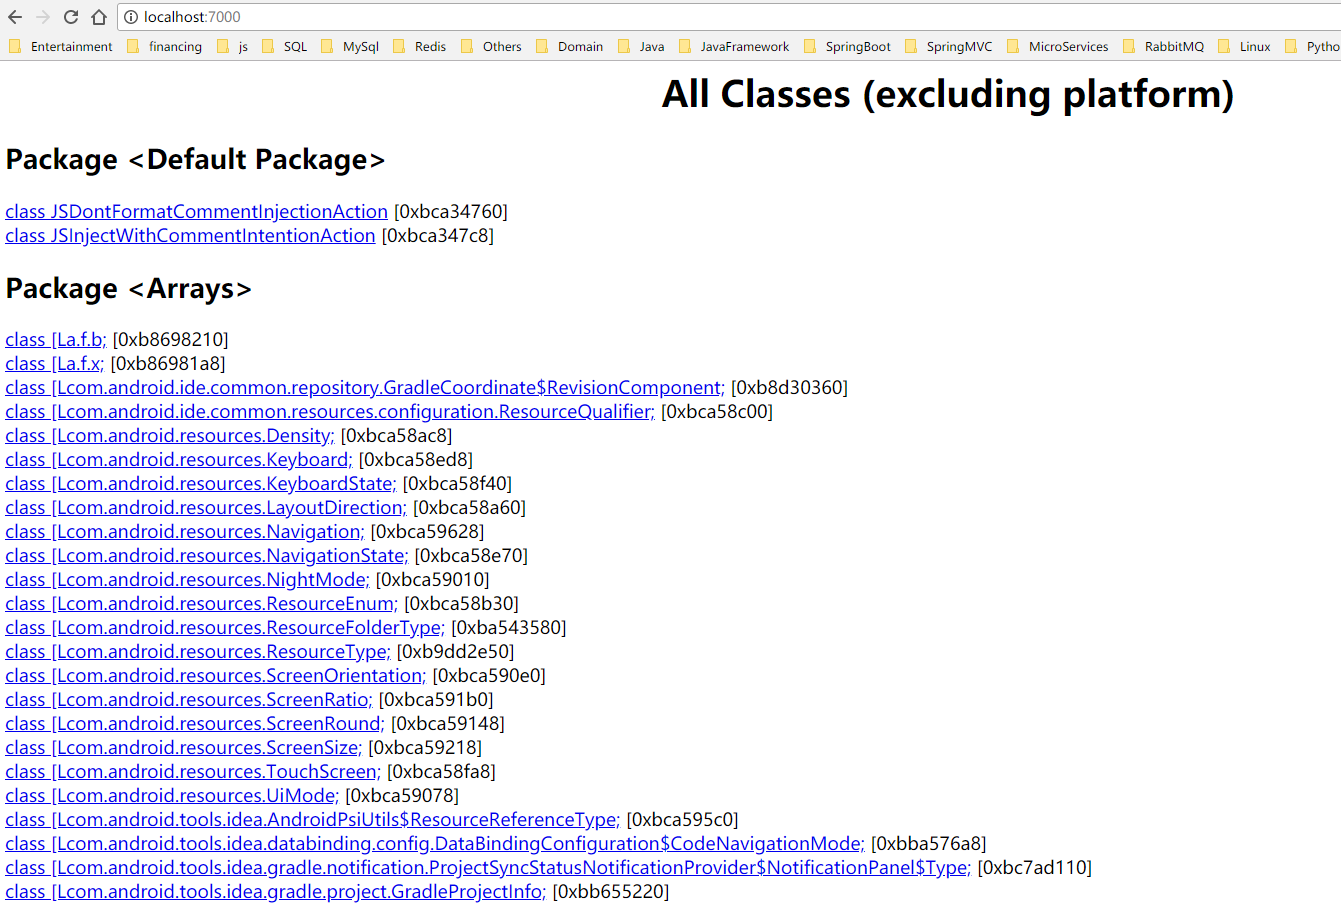Open the SQL bookmark folder
Viewport: 1341px width, 905px height.
pyautogui.click(x=284, y=46)
